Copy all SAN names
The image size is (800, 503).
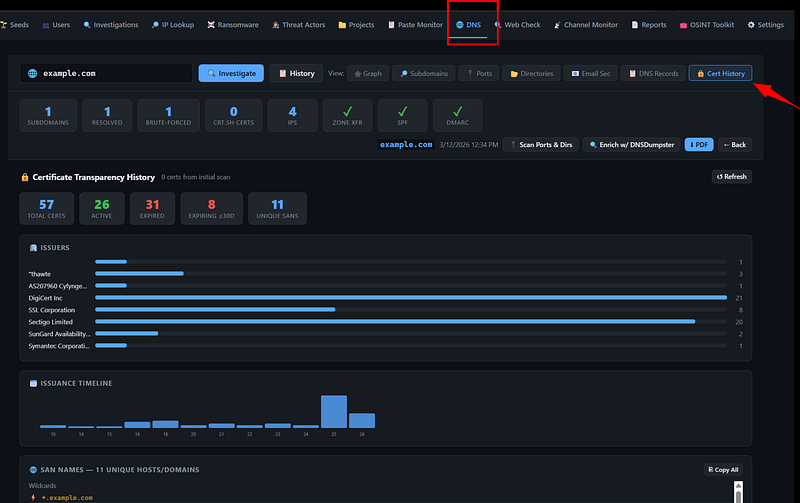[x=723, y=470]
